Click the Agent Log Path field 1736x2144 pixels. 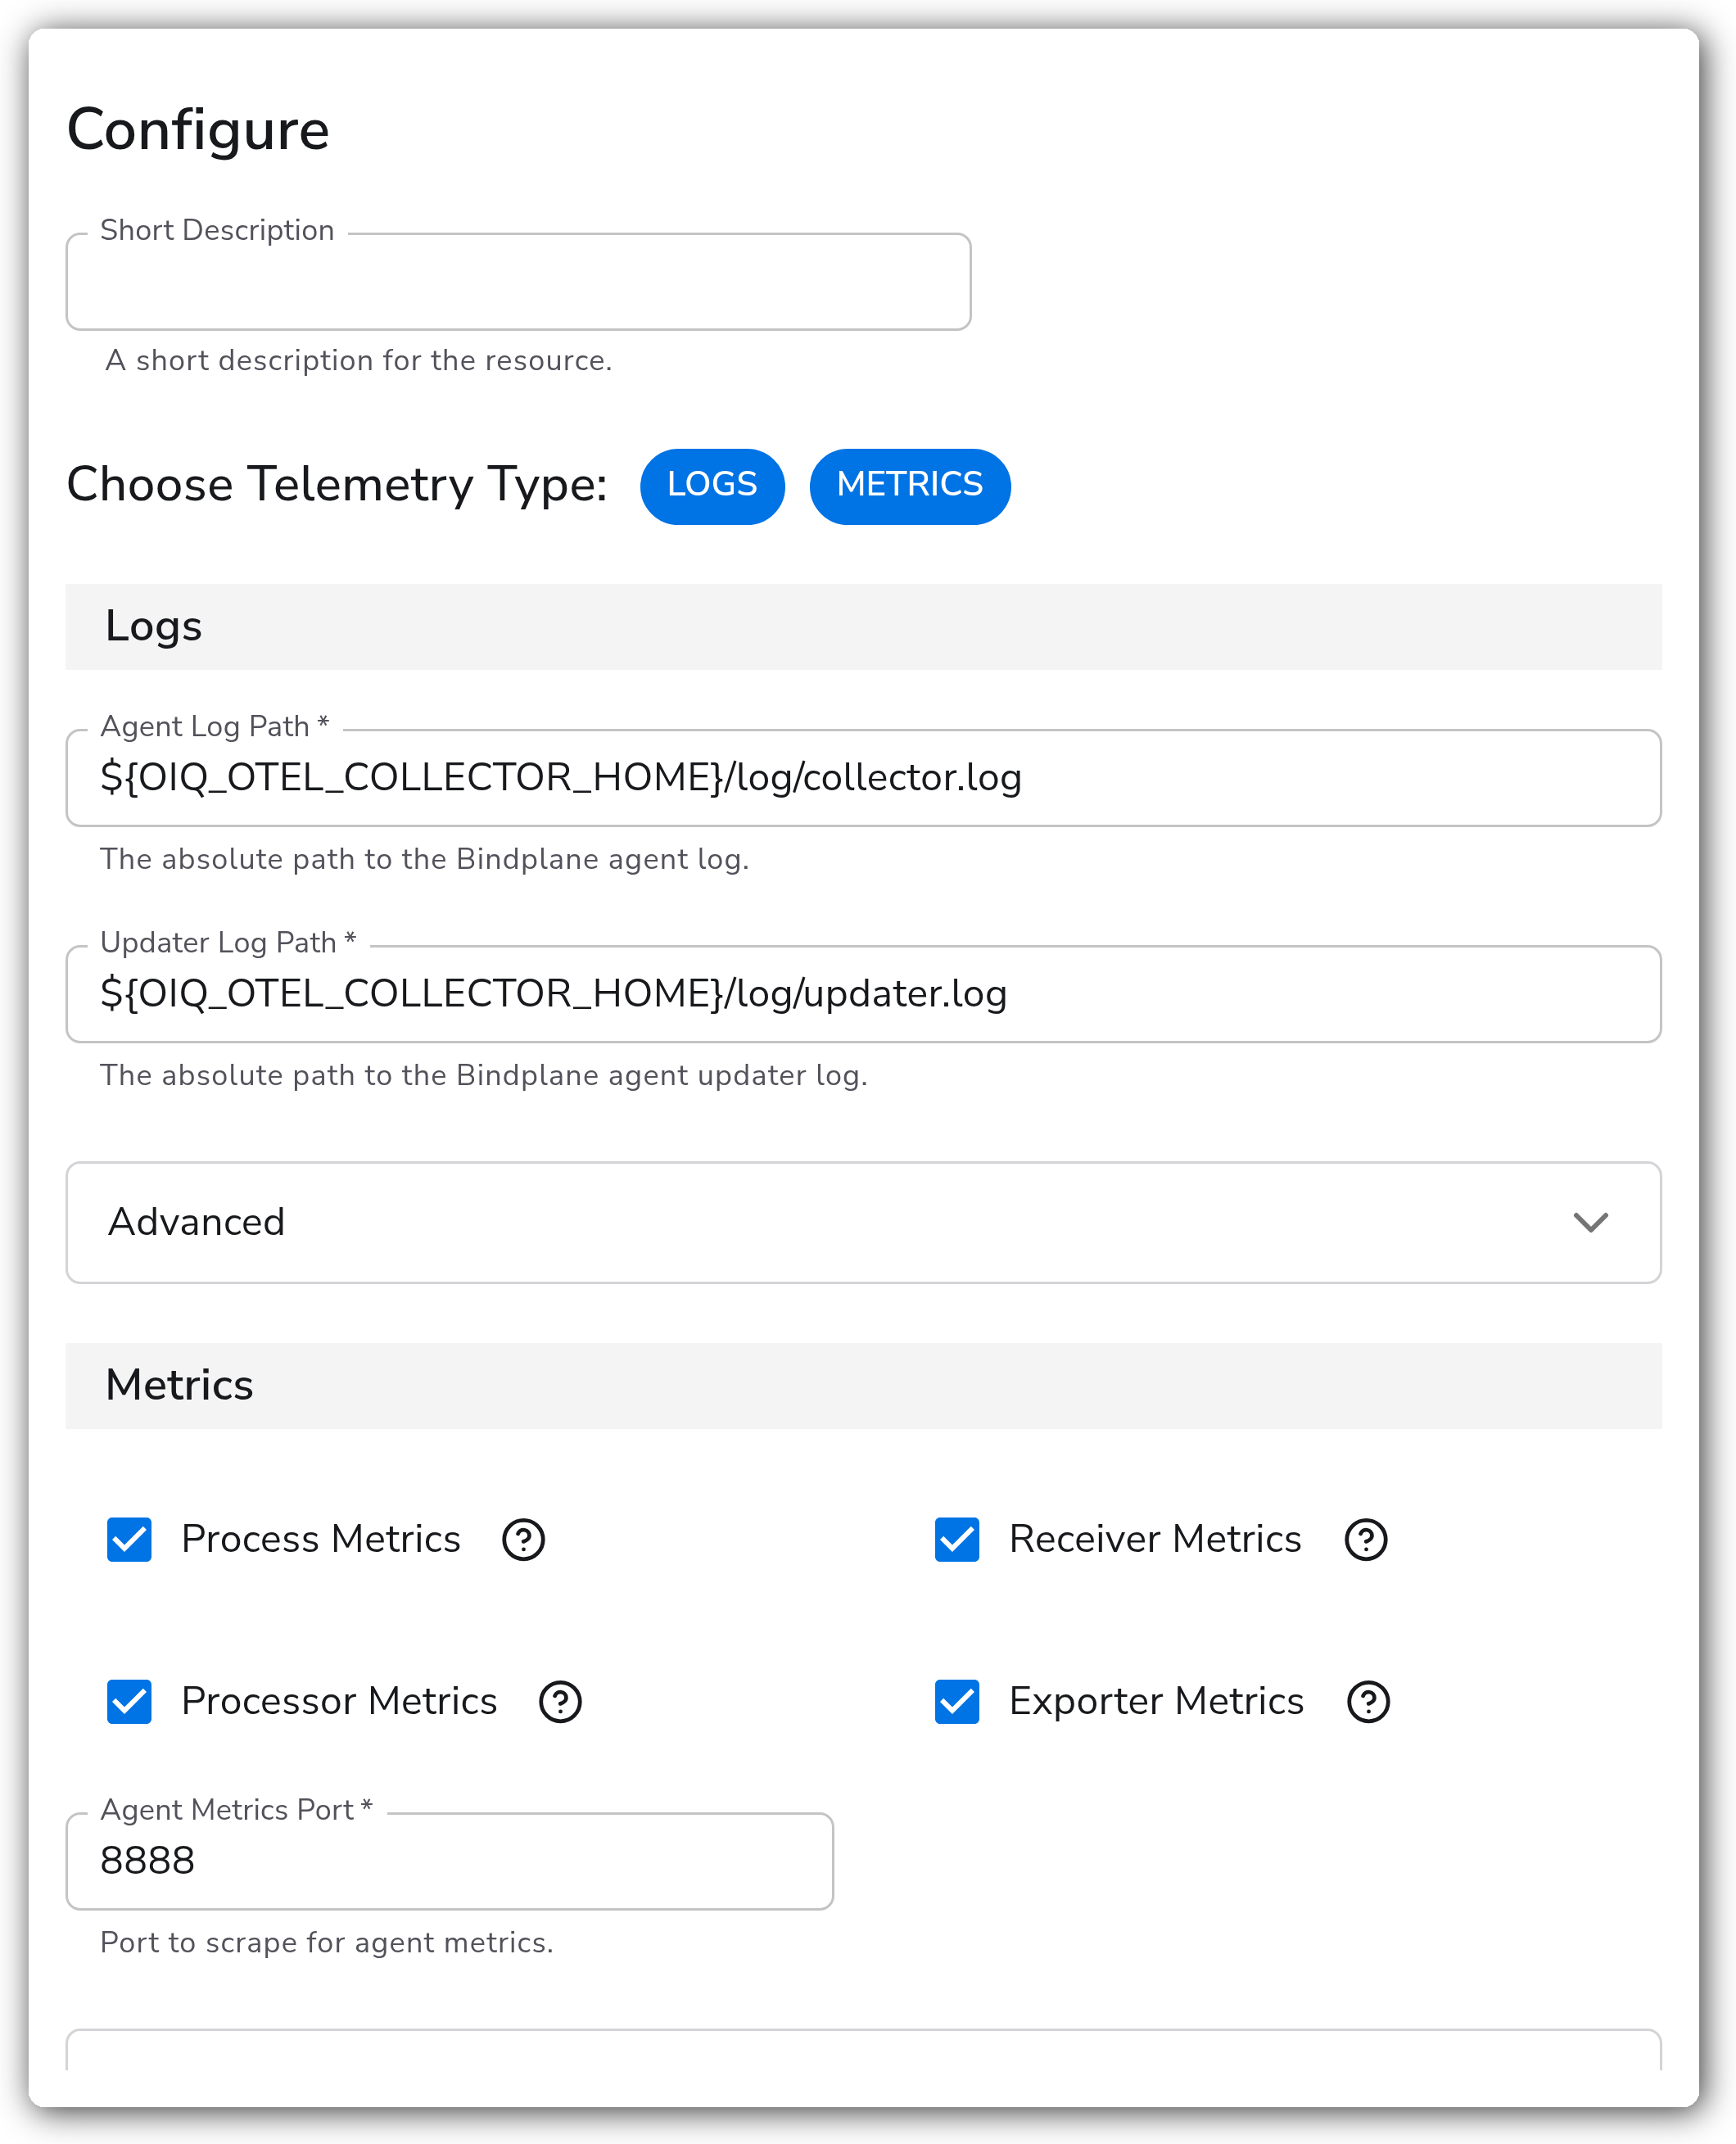[864, 778]
